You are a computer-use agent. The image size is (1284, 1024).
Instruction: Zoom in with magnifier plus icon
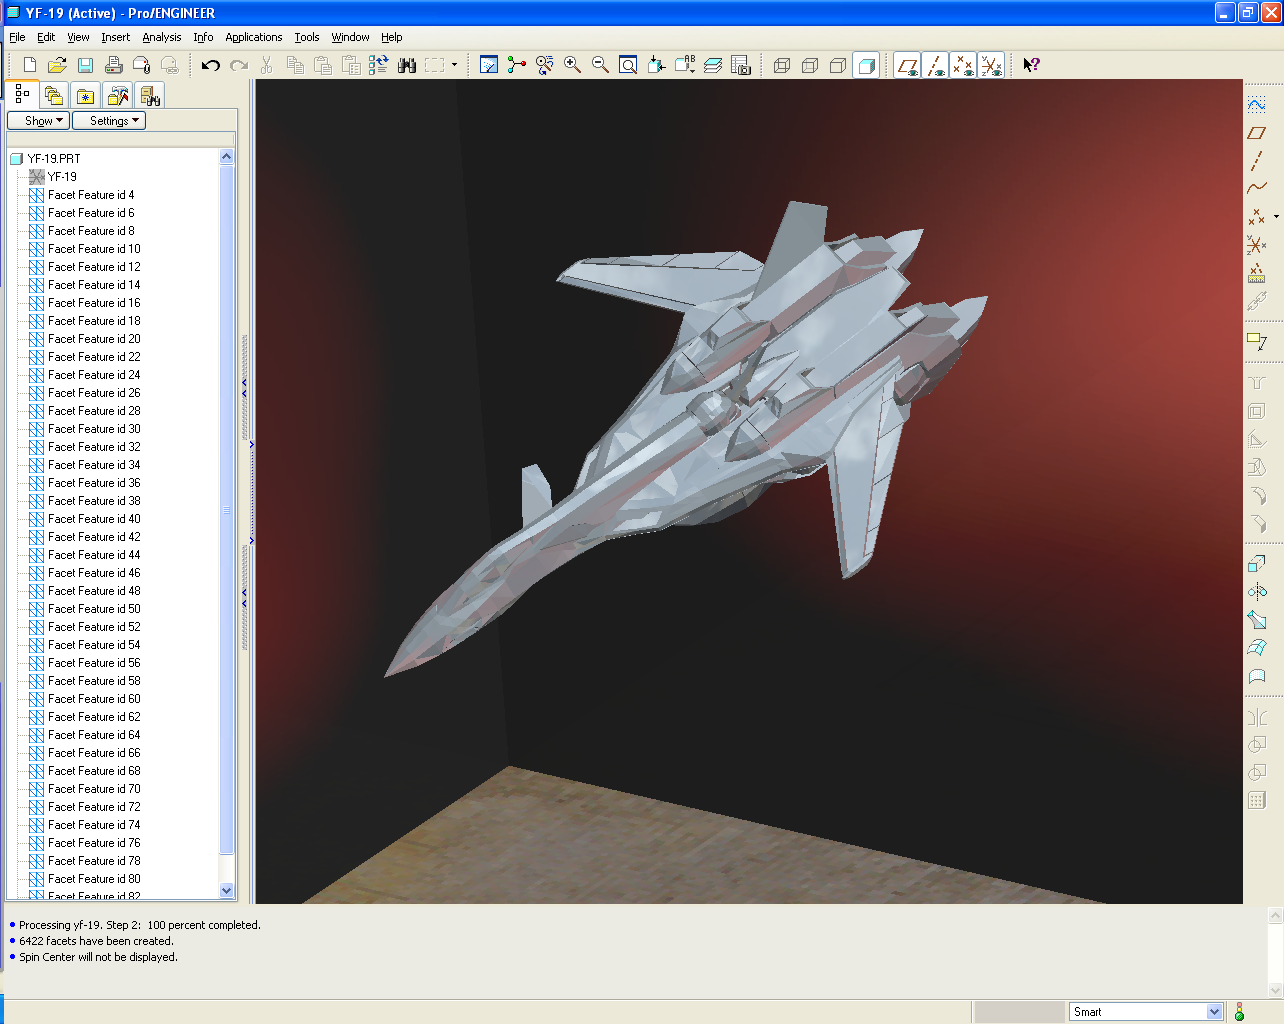(x=573, y=65)
